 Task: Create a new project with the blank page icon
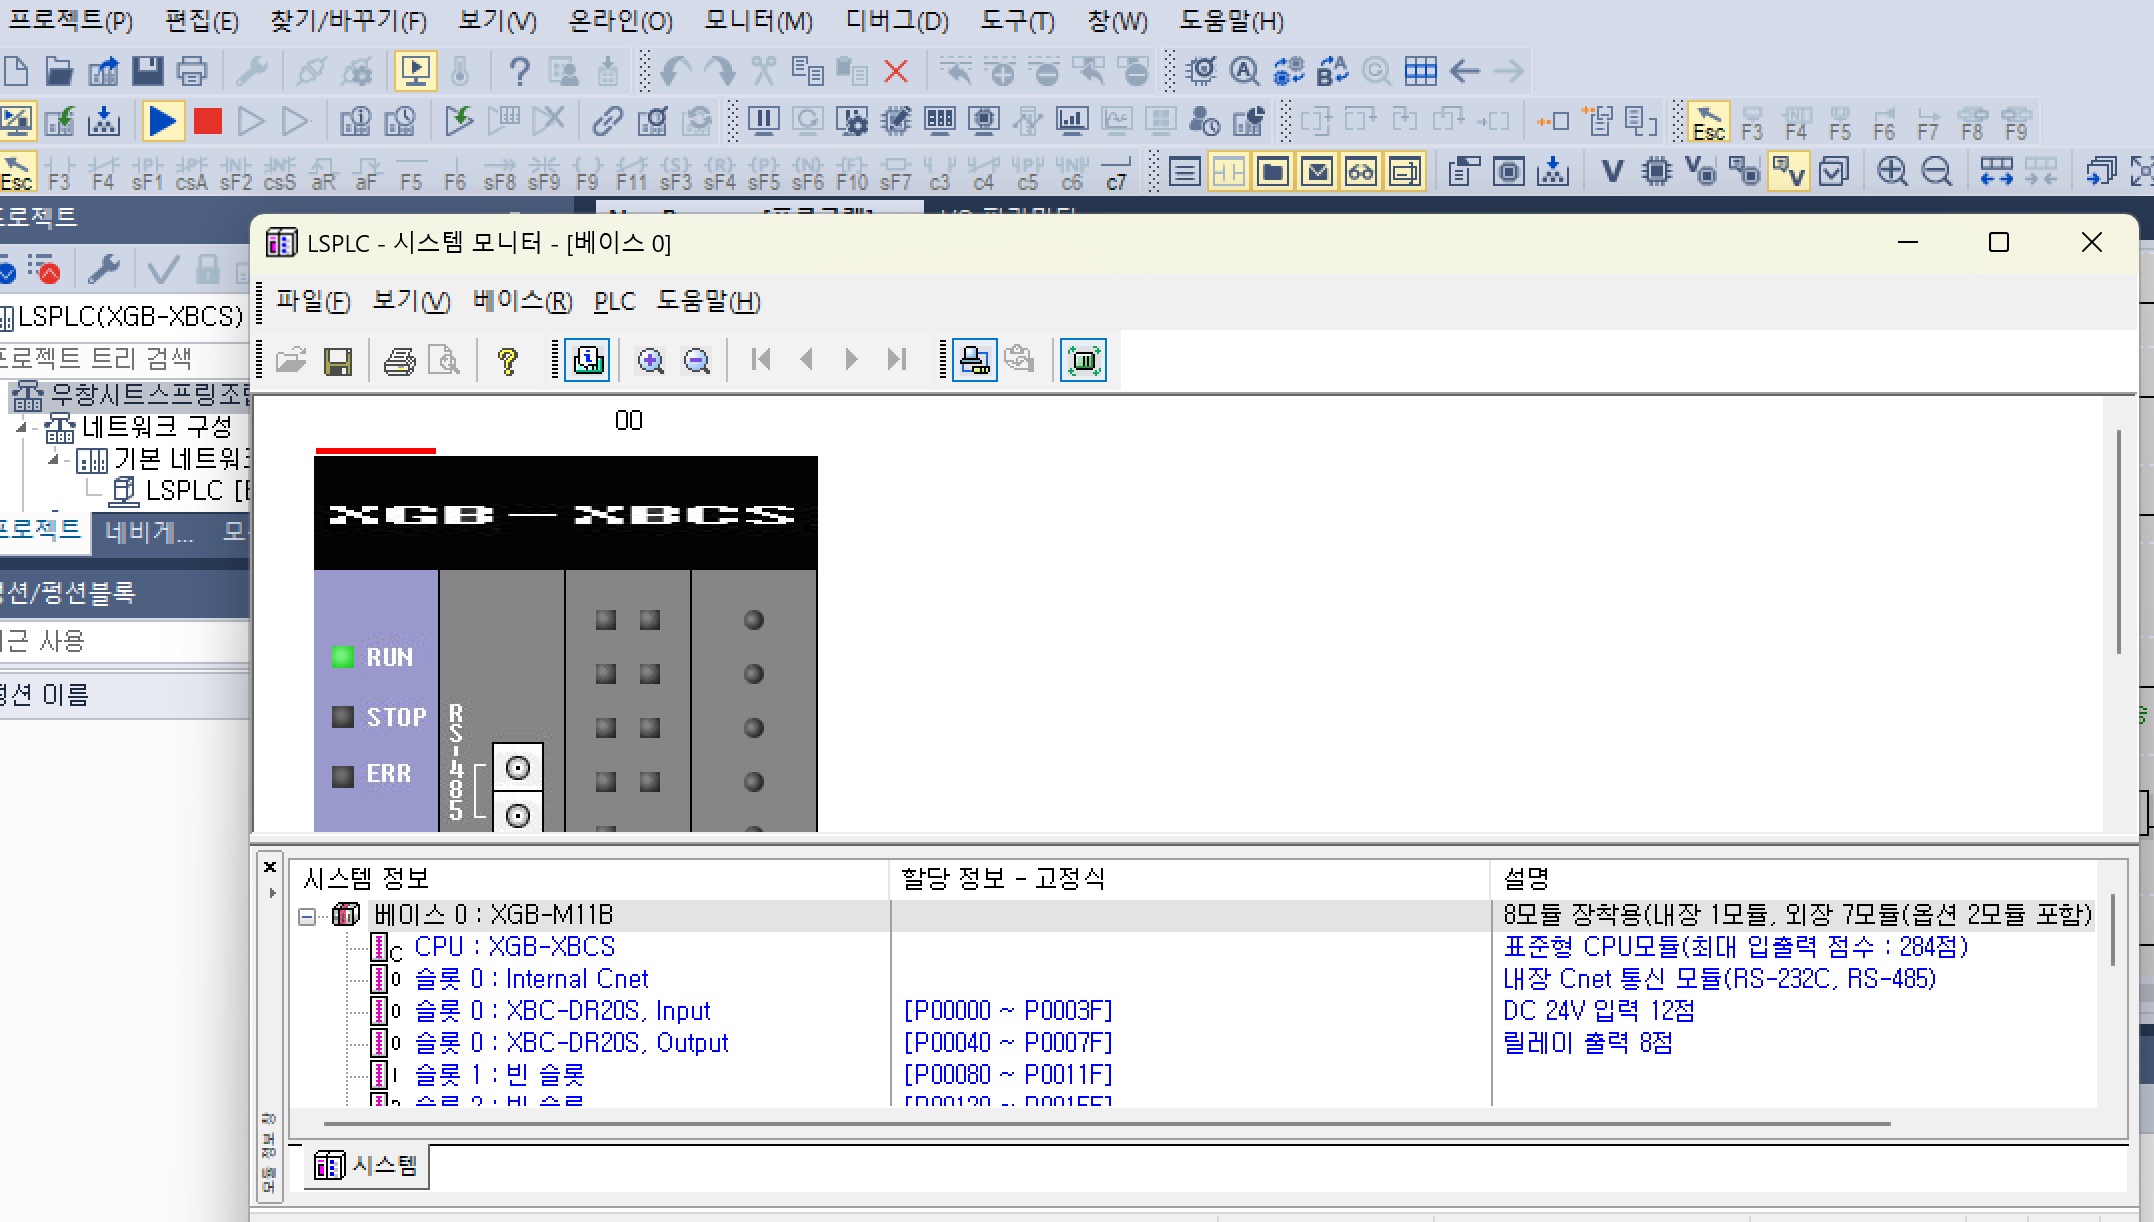click(x=16, y=71)
